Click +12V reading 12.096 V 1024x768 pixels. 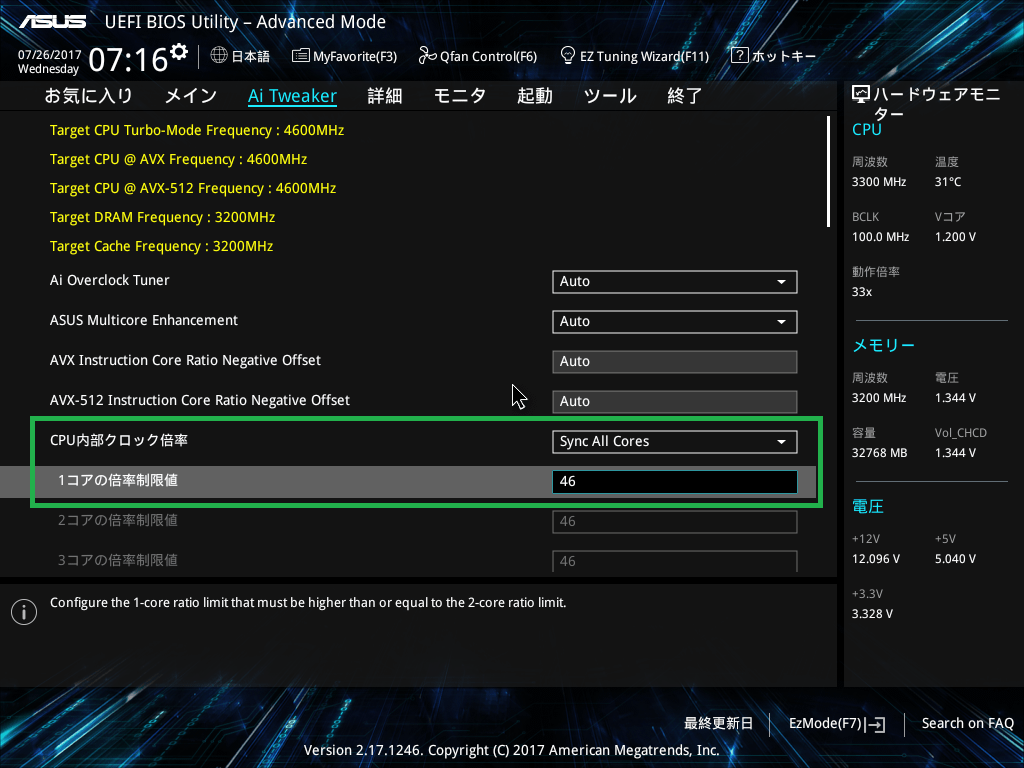click(876, 558)
